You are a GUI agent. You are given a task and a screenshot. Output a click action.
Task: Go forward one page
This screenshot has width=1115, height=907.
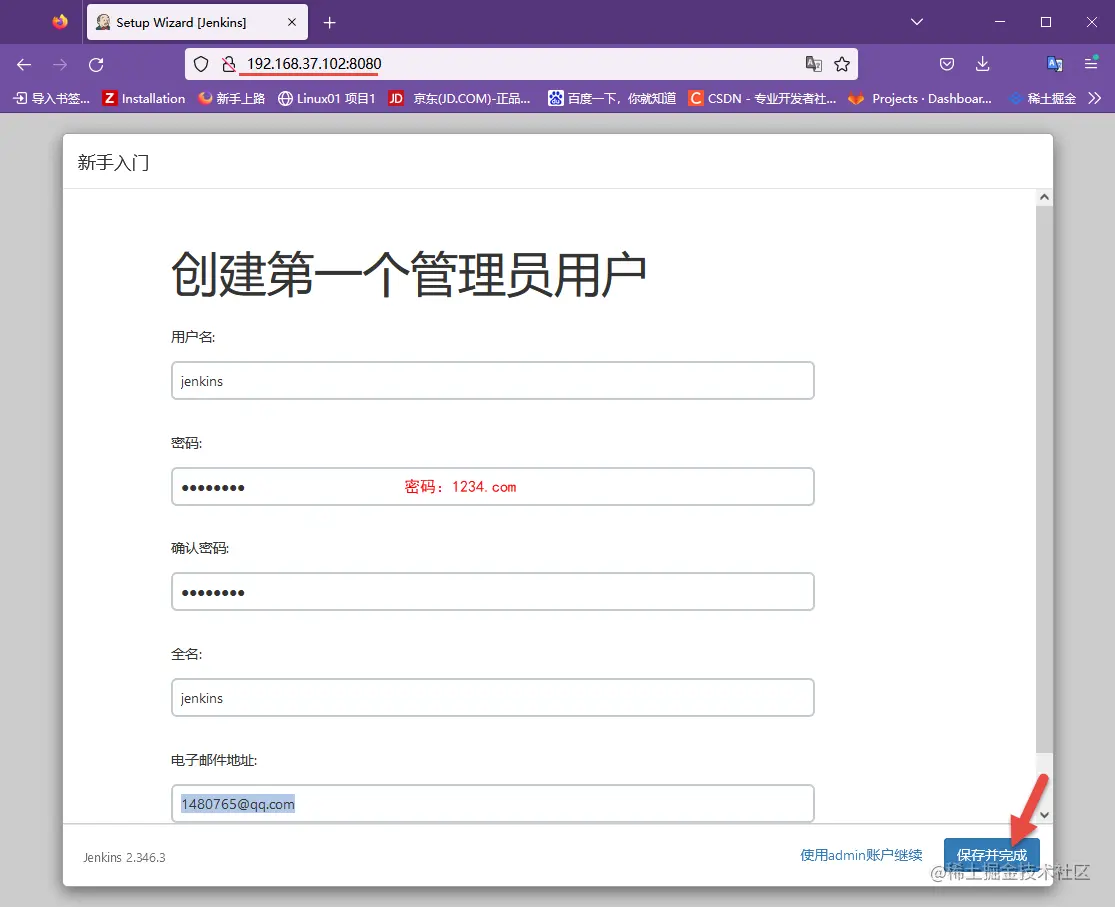point(60,65)
